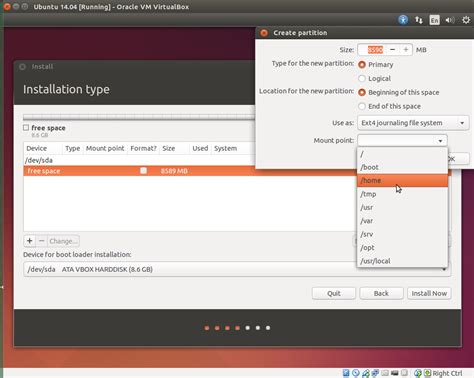Screen dimensions: 474x378
Task: Click the host key indicator icon beside Right Ctrl
Action: [427, 373]
